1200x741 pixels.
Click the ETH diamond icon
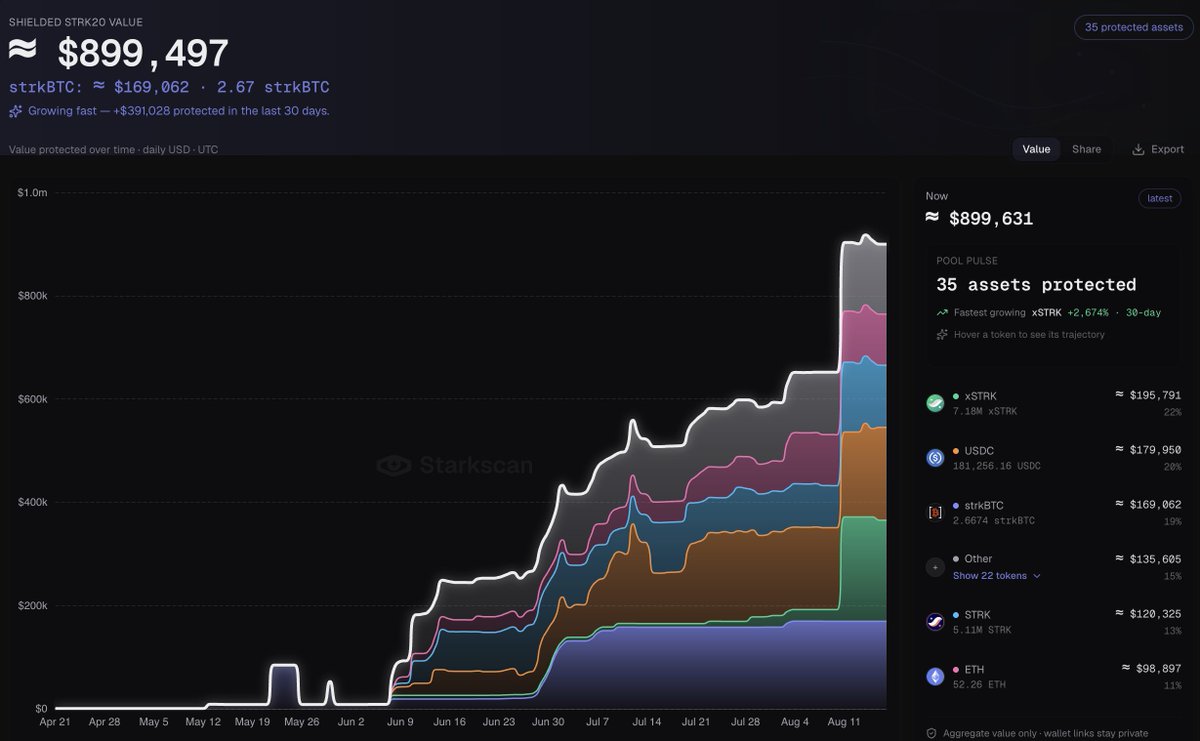[935, 677]
